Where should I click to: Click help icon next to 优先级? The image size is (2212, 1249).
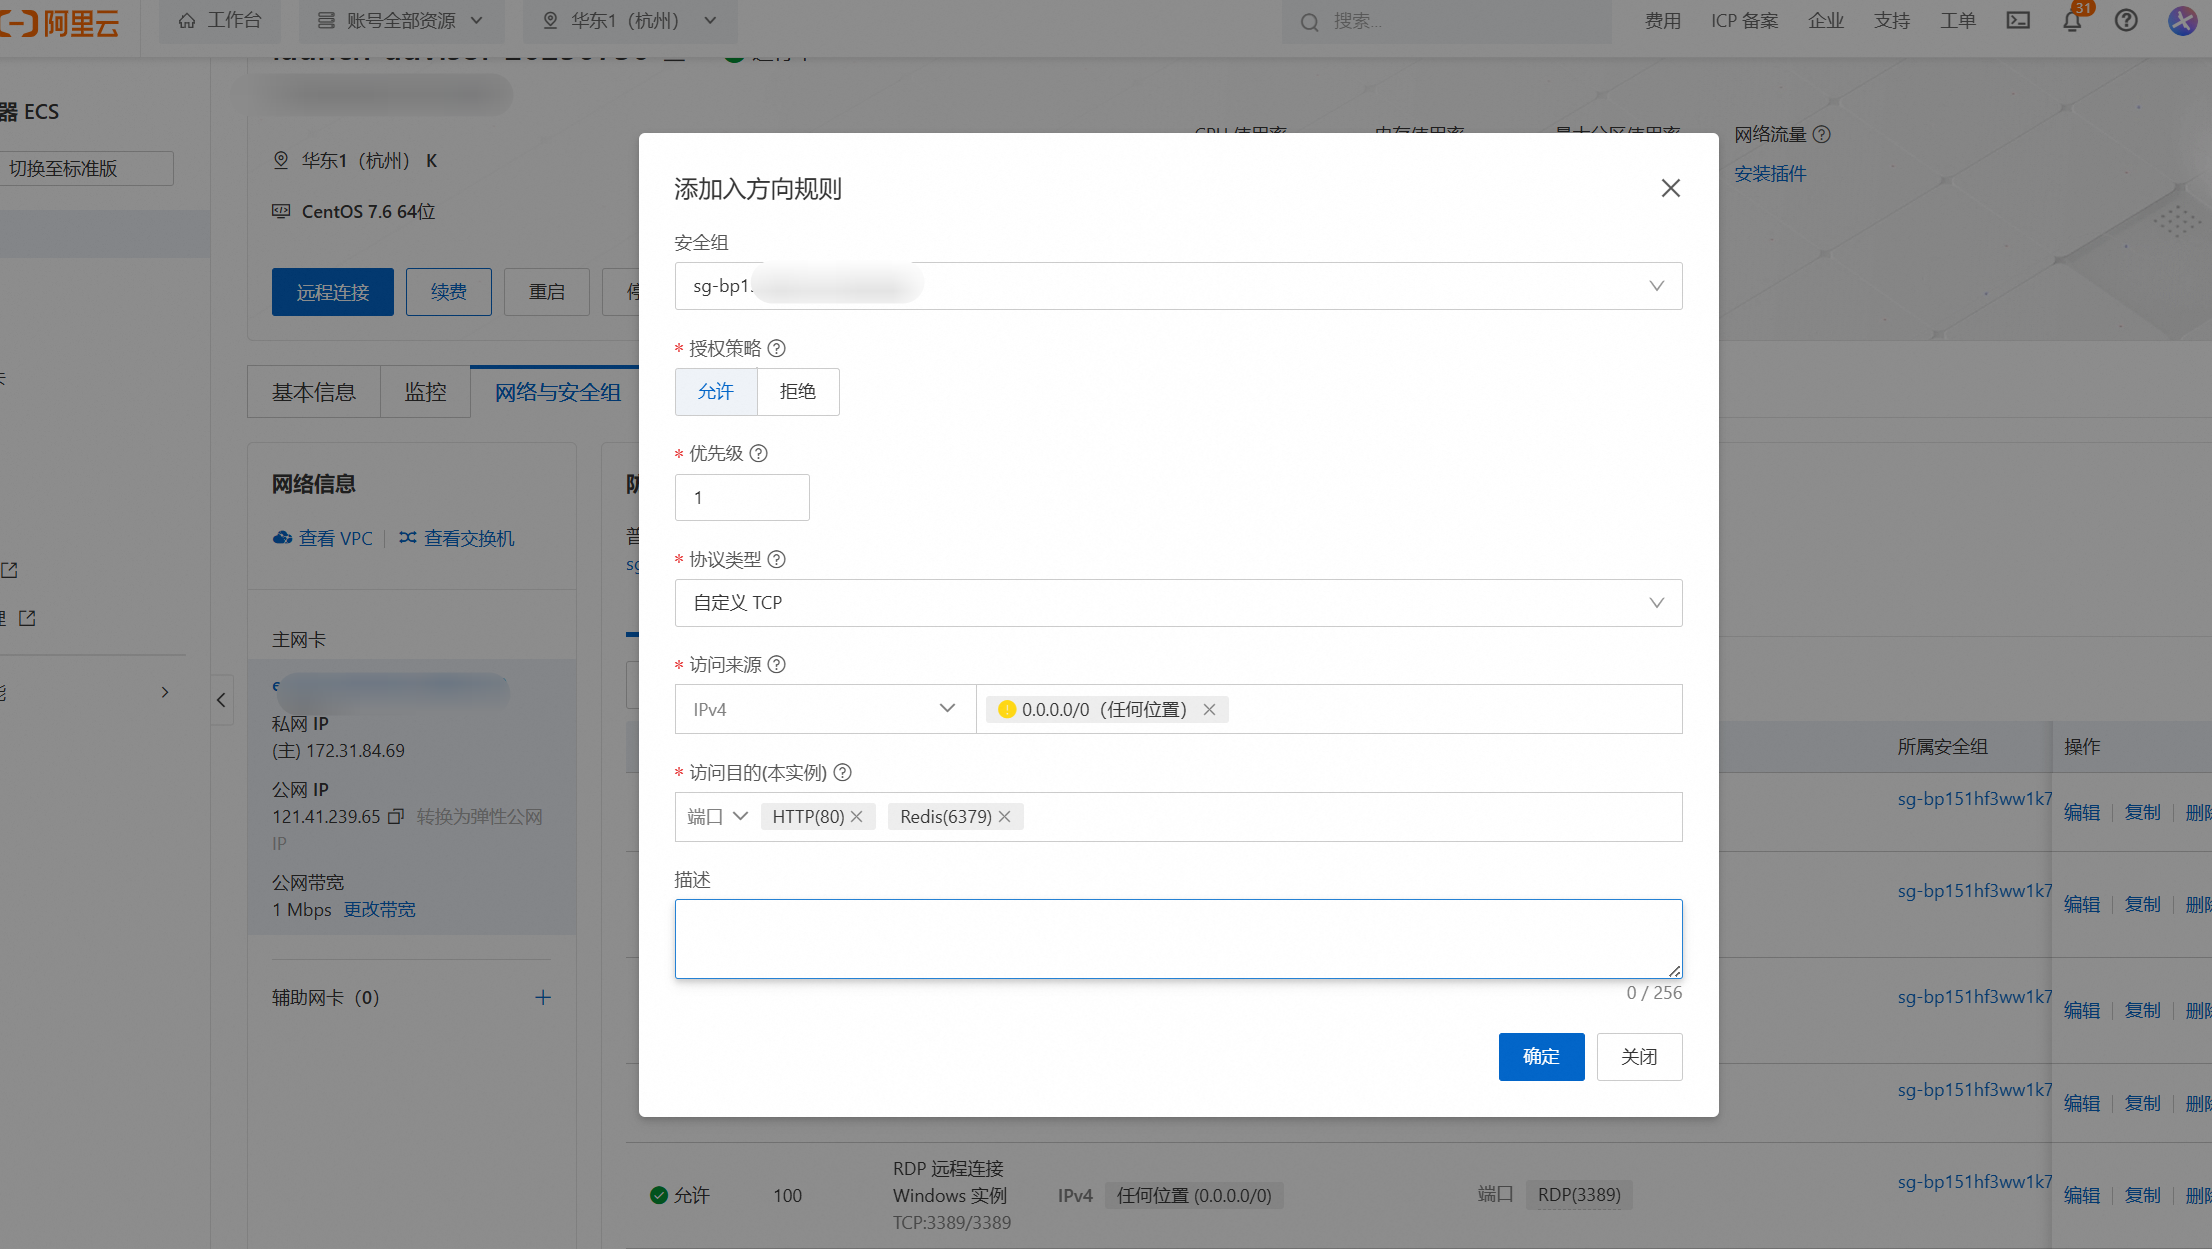pos(758,453)
